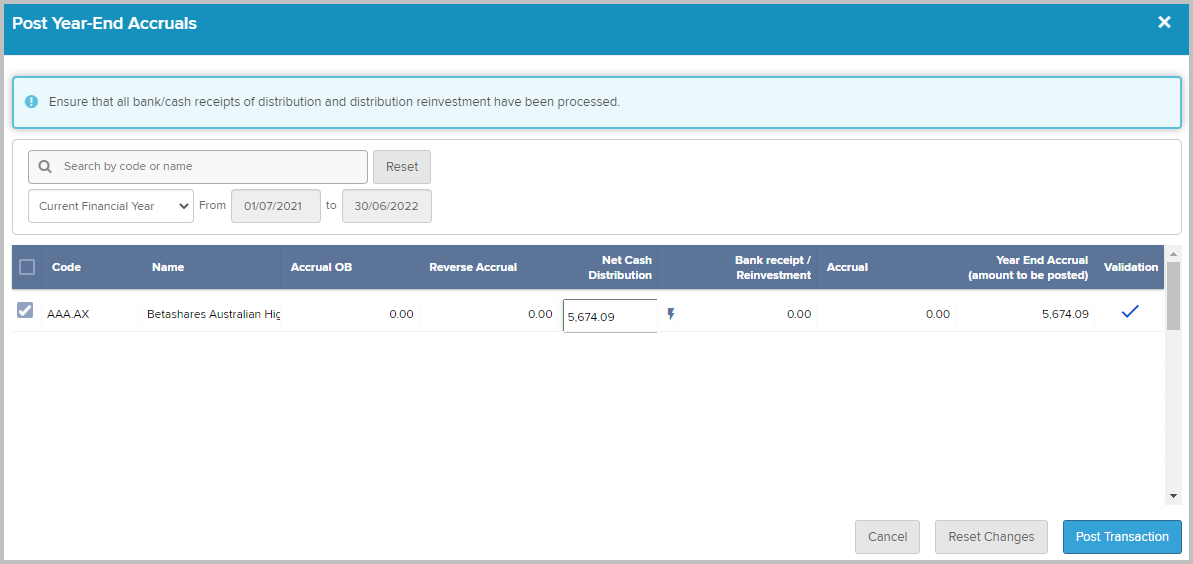Click the Net Cash Distribution amount field
Viewport: 1193px width, 564px height.
(x=610, y=316)
